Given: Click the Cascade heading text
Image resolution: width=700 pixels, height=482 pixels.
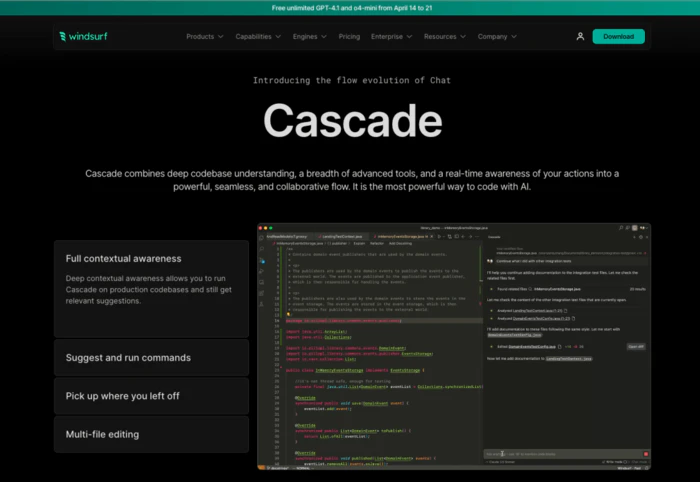Looking at the screenshot, I should coord(353,120).
